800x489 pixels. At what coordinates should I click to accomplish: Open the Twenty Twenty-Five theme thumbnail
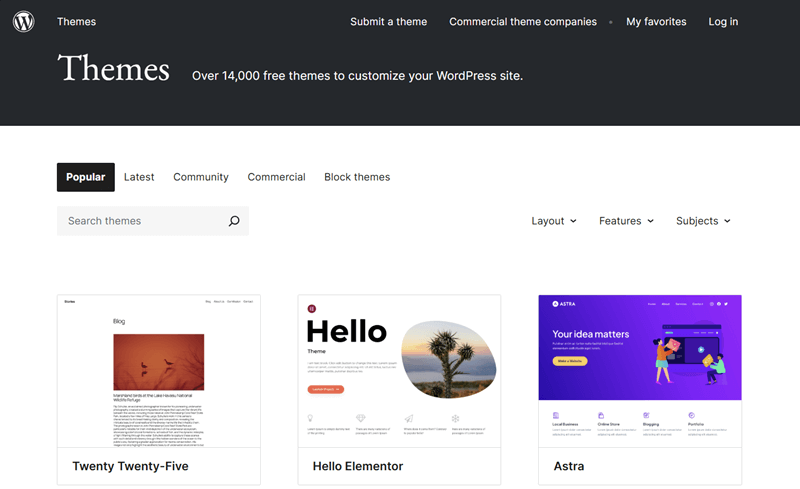click(x=159, y=371)
